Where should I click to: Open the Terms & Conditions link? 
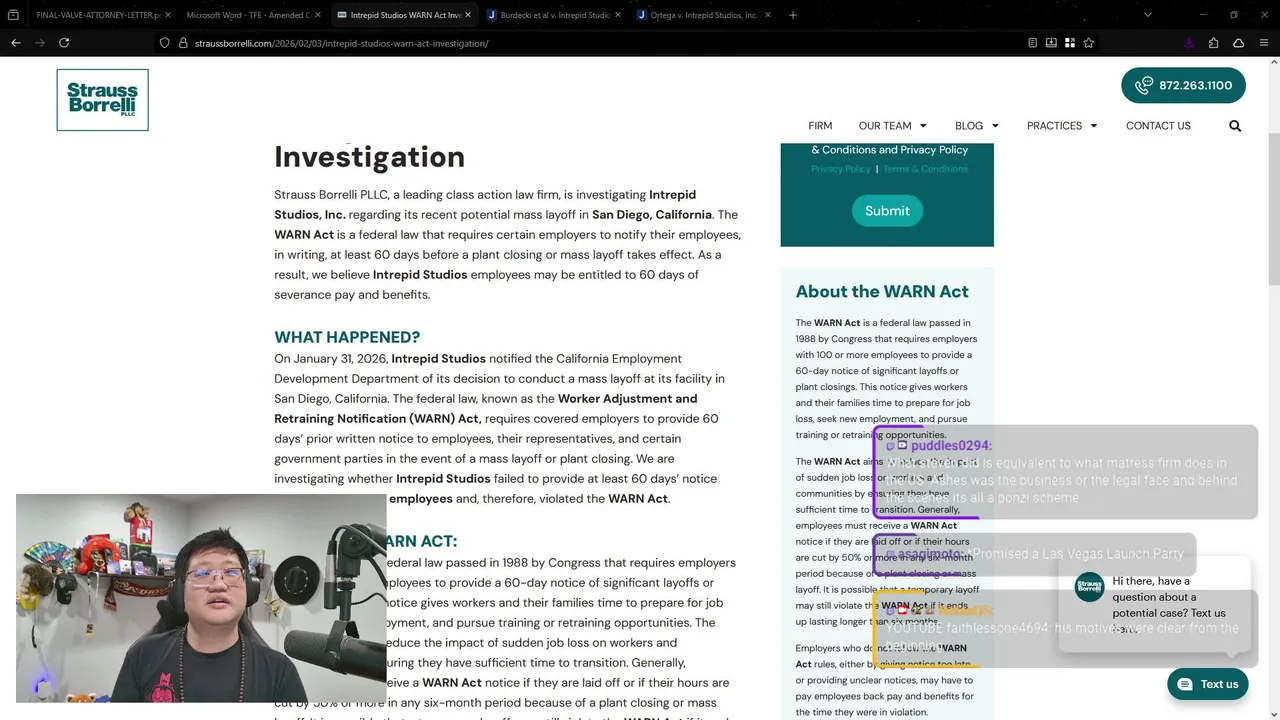click(x=925, y=169)
